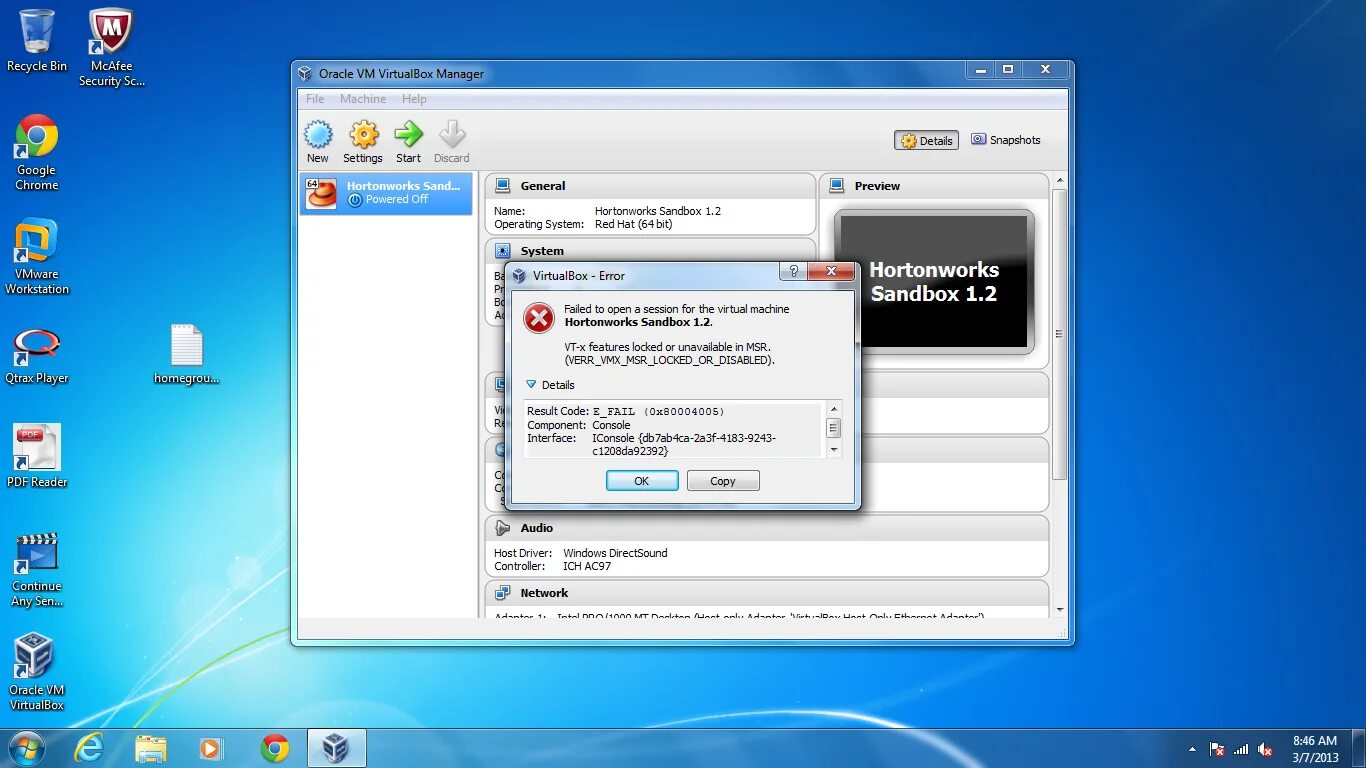Viewport: 1366px width, 768px height.
Task: Click OK in the error dialog
Action: (642, 481)
